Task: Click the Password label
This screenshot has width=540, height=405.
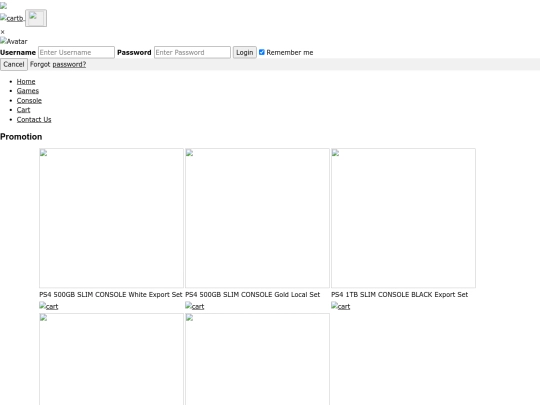Action: coord(134,52)
